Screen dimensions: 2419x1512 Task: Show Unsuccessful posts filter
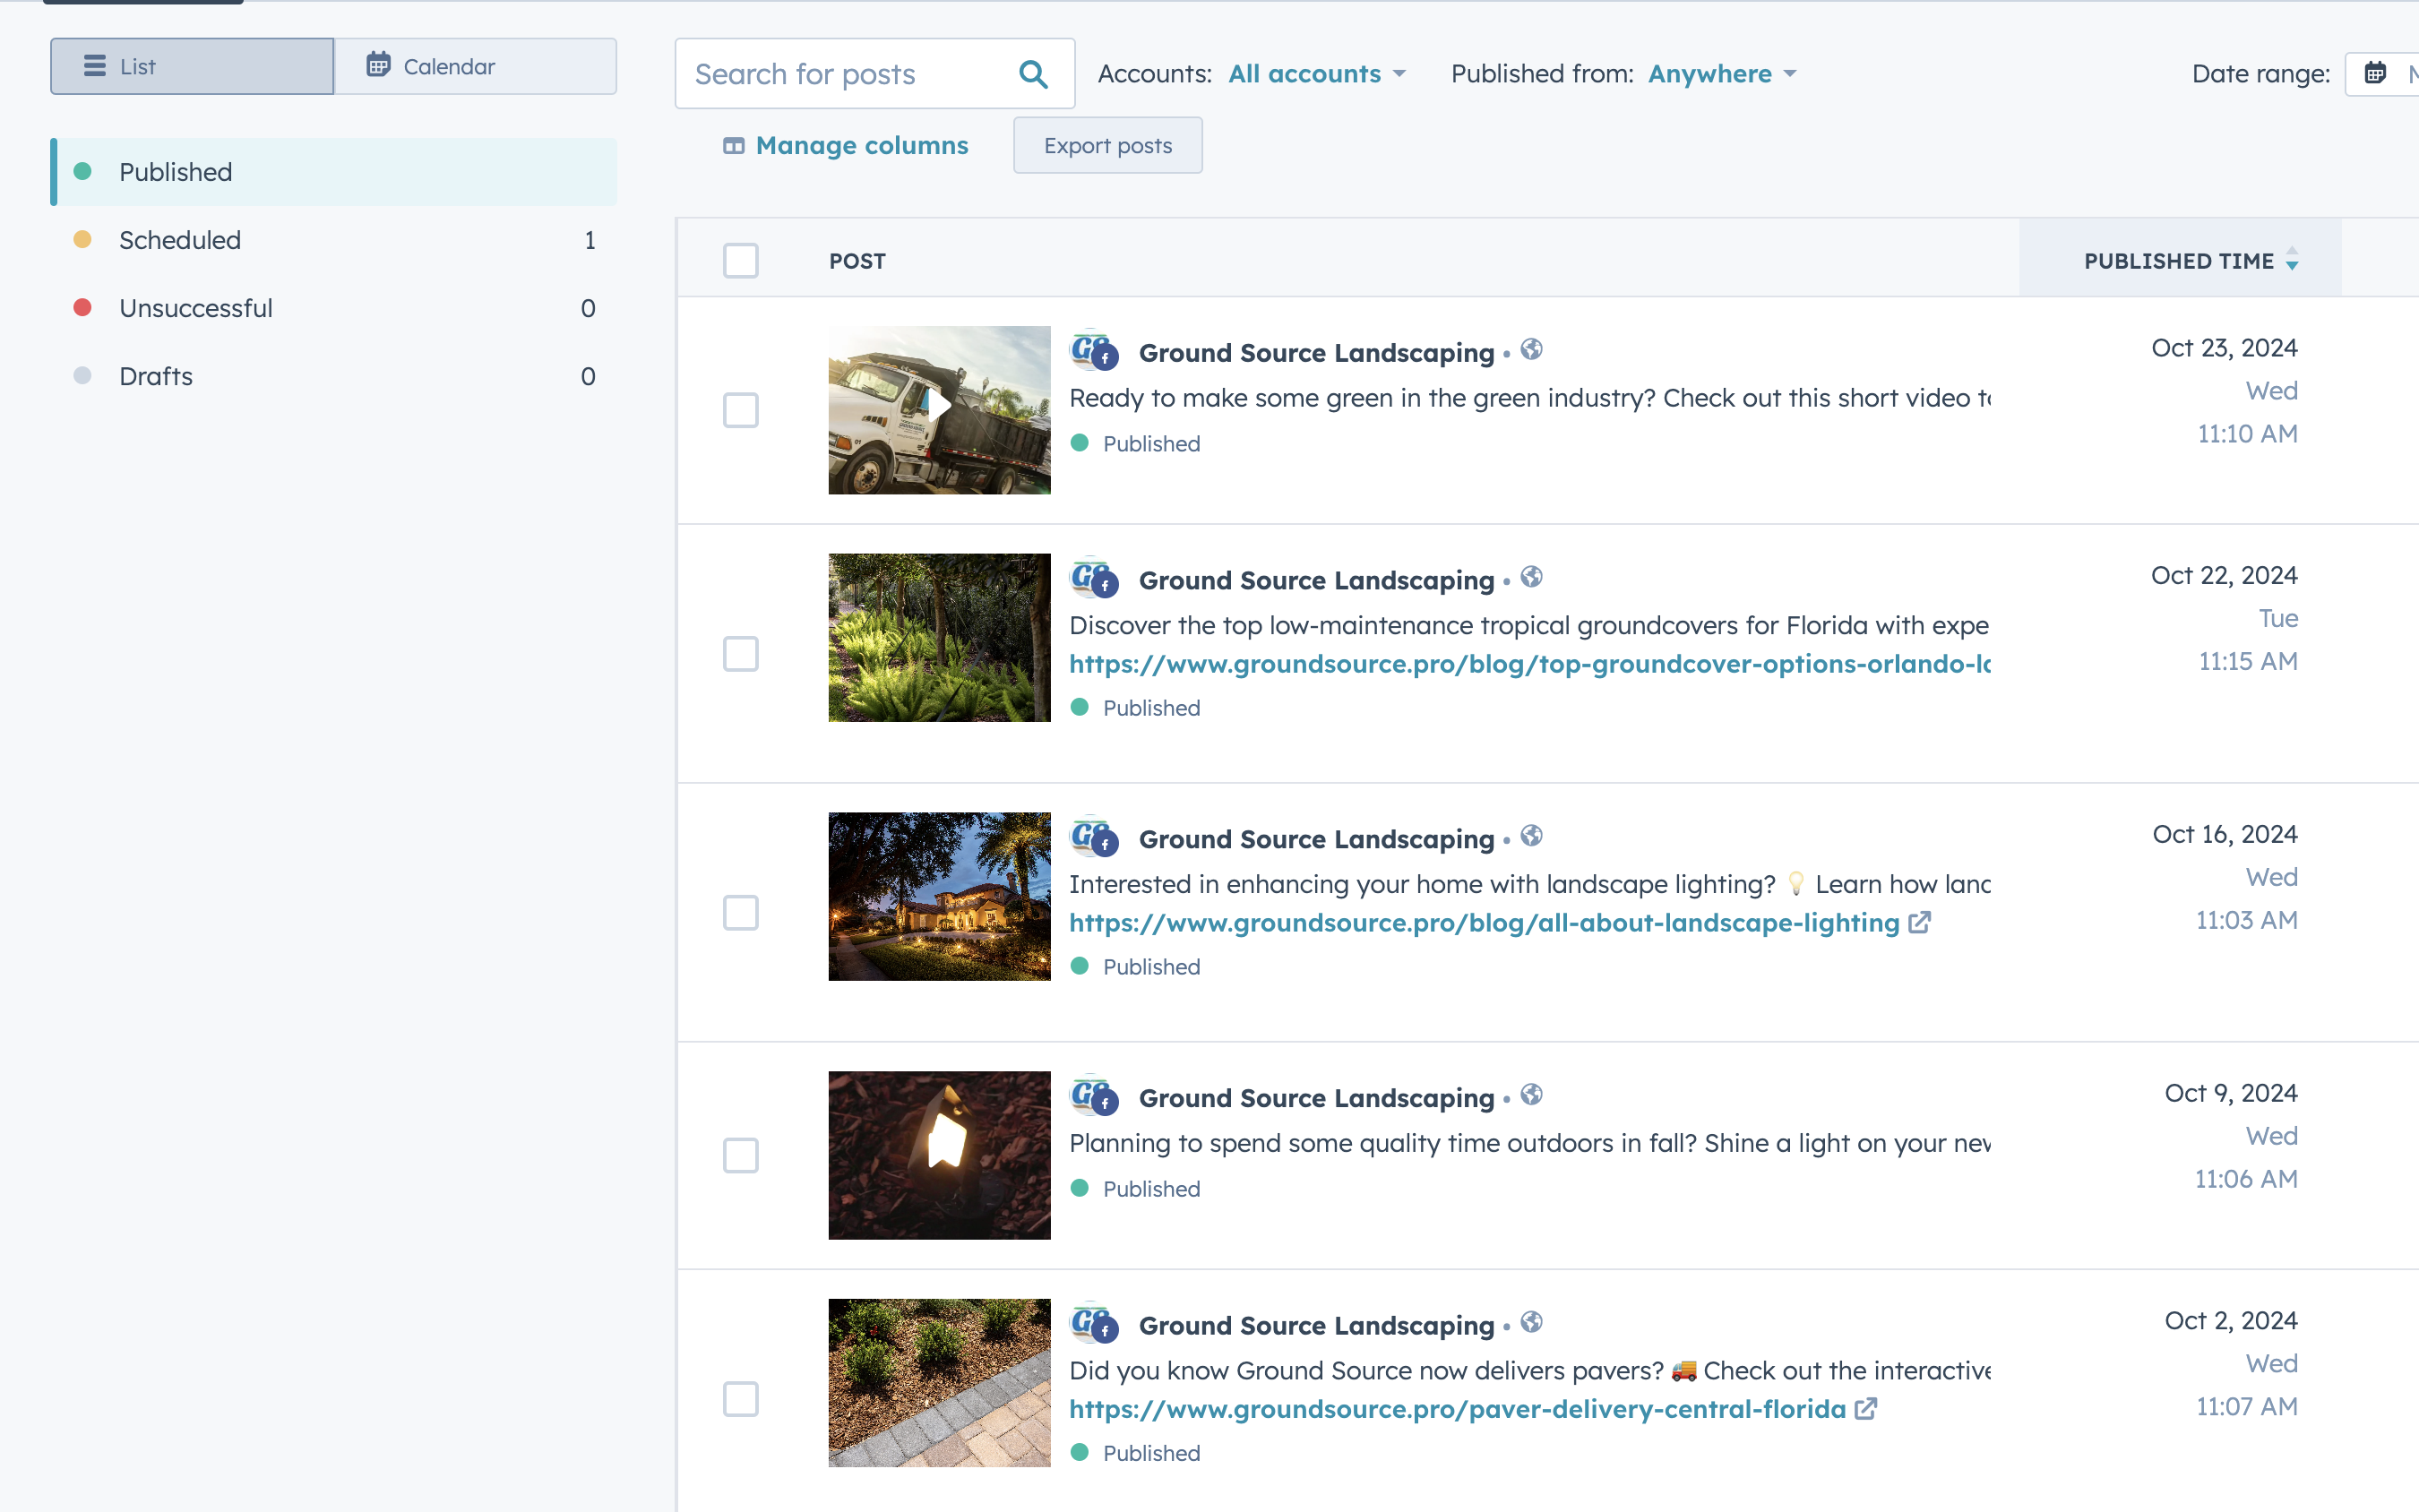coord(334,308)
